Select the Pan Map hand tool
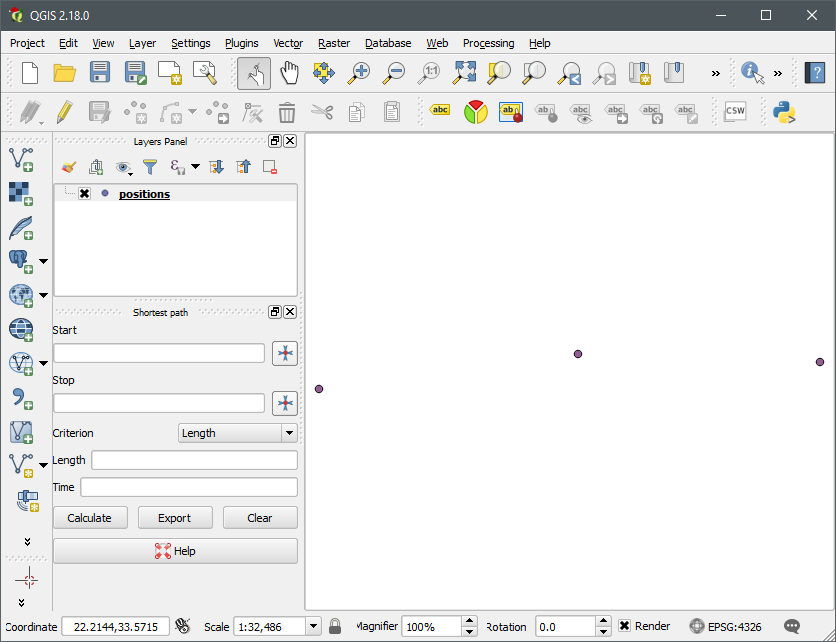Image resolution: width=836 pixels, height=642 pixels. [289, 73]
